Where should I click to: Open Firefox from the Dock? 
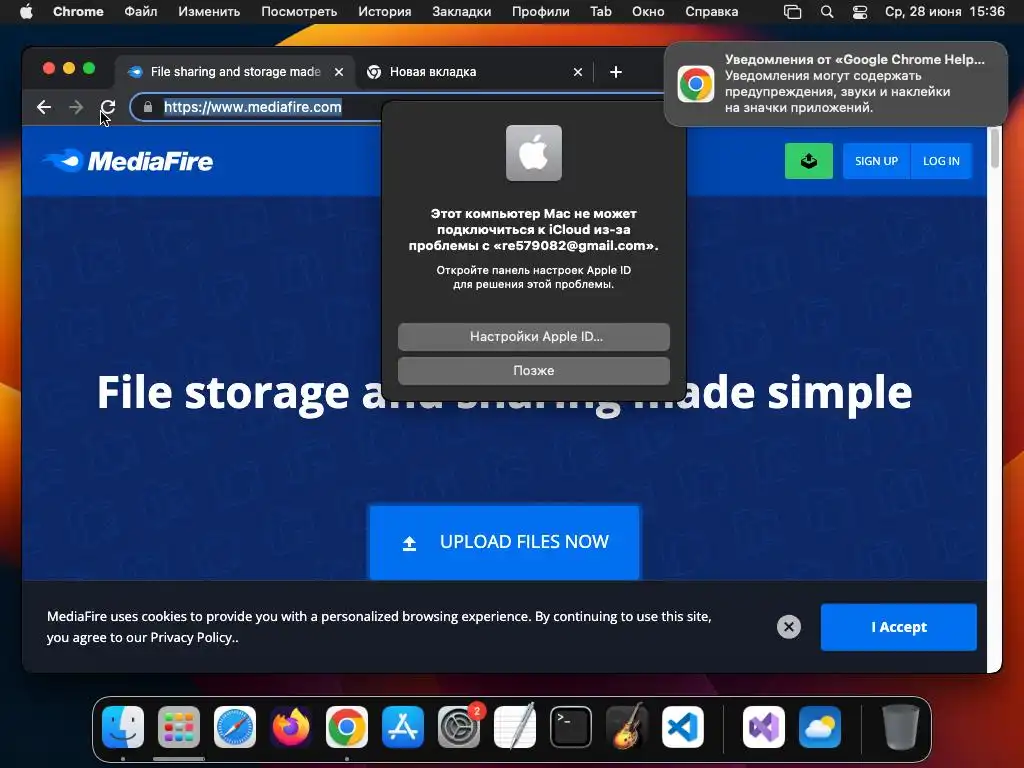(291, 727)
